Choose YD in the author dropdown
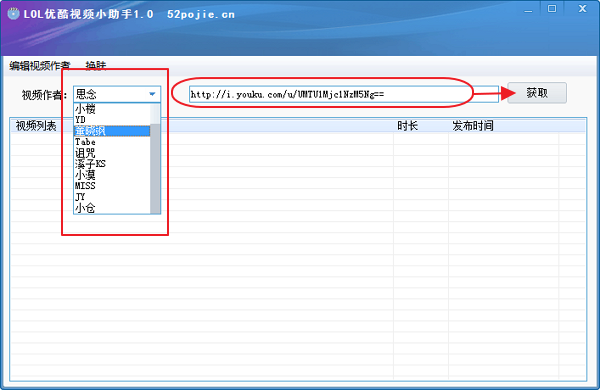Screen dimensions: 600x390 (x=112, y=120)
